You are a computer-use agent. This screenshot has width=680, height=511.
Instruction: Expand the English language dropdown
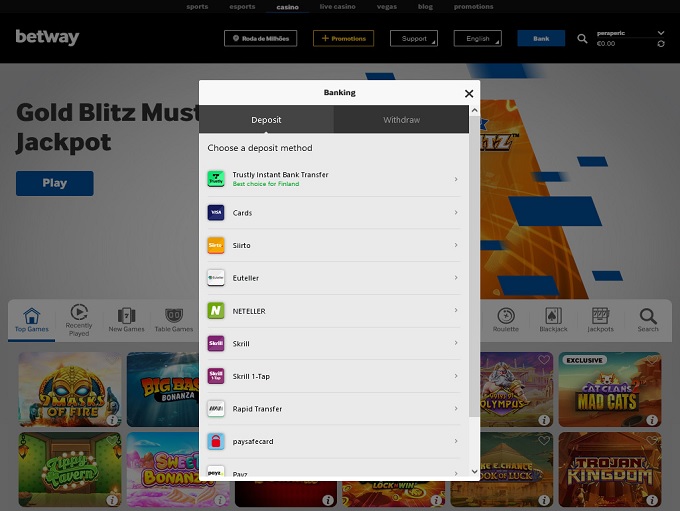click(477, 39)
